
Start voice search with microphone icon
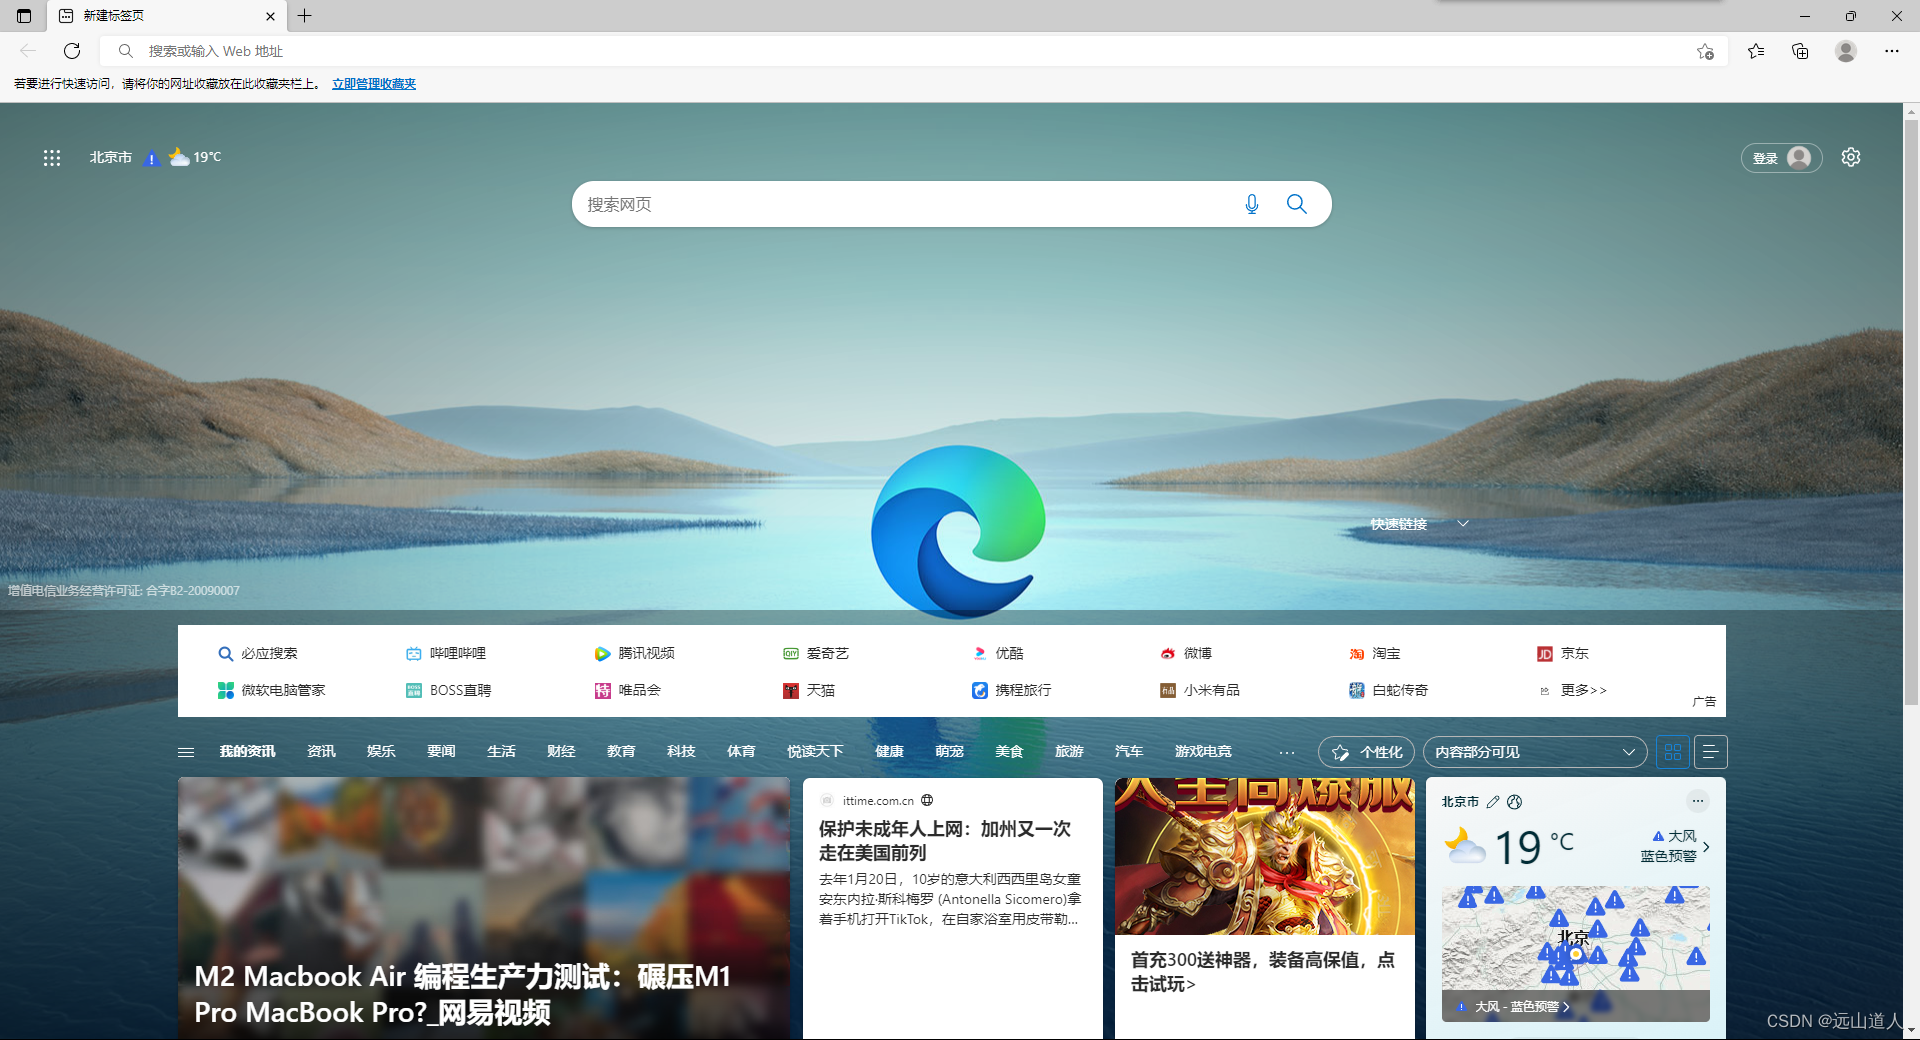click(x=1251, y=204)
